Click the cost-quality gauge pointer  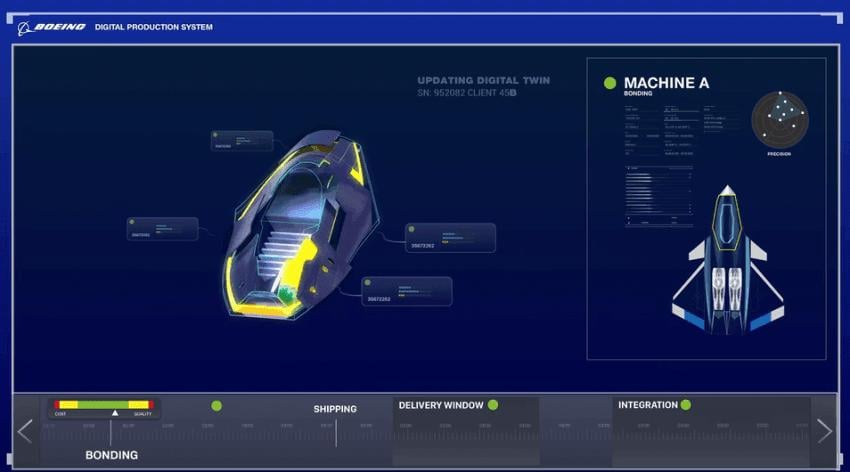[115, 412]
